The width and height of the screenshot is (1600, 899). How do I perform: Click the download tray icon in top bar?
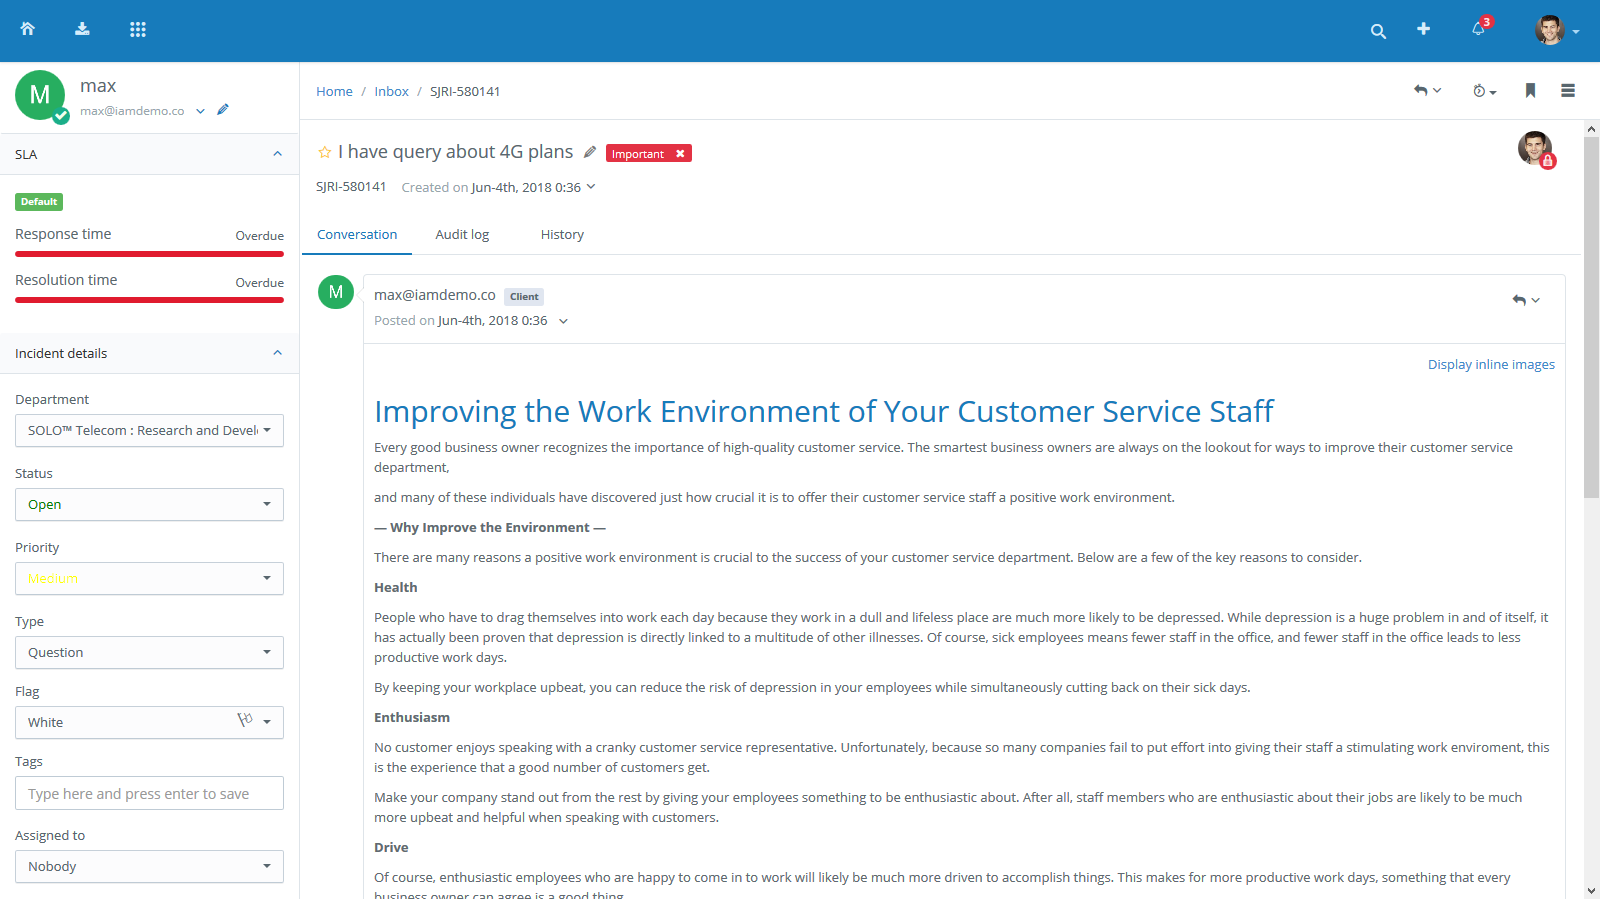pos(82,29)
